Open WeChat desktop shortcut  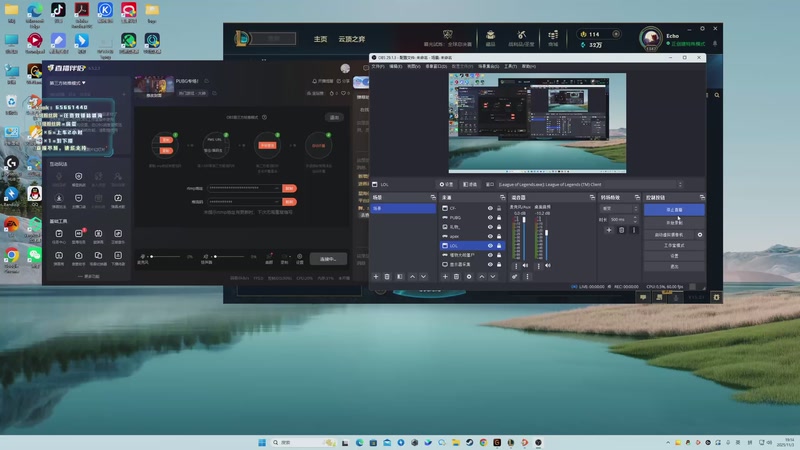tap(35, 258)
